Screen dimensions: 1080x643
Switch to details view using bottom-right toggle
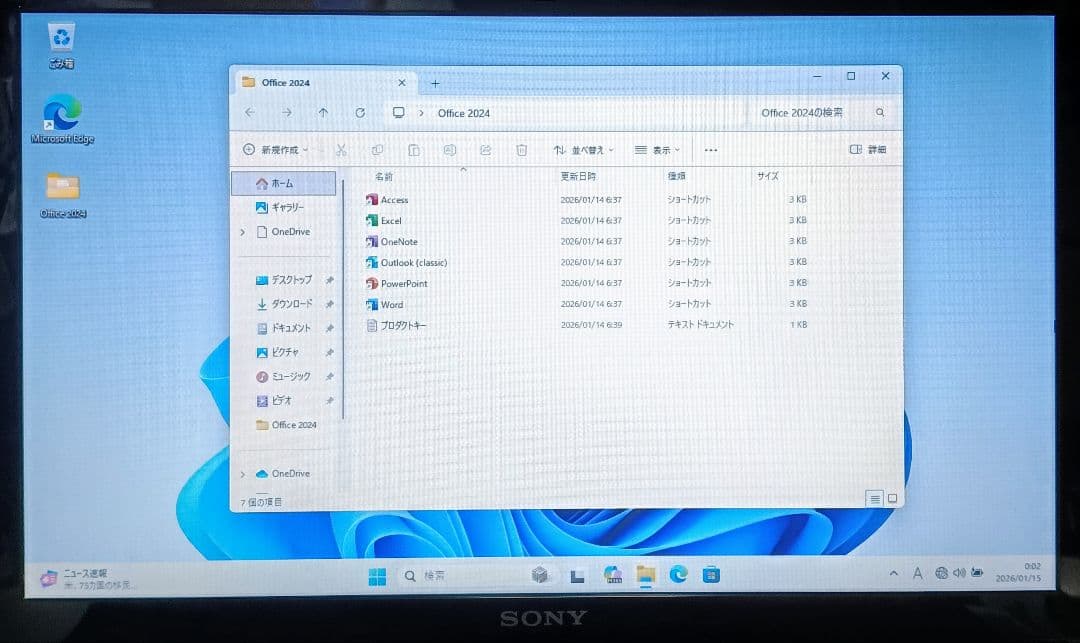pos(875,497)
